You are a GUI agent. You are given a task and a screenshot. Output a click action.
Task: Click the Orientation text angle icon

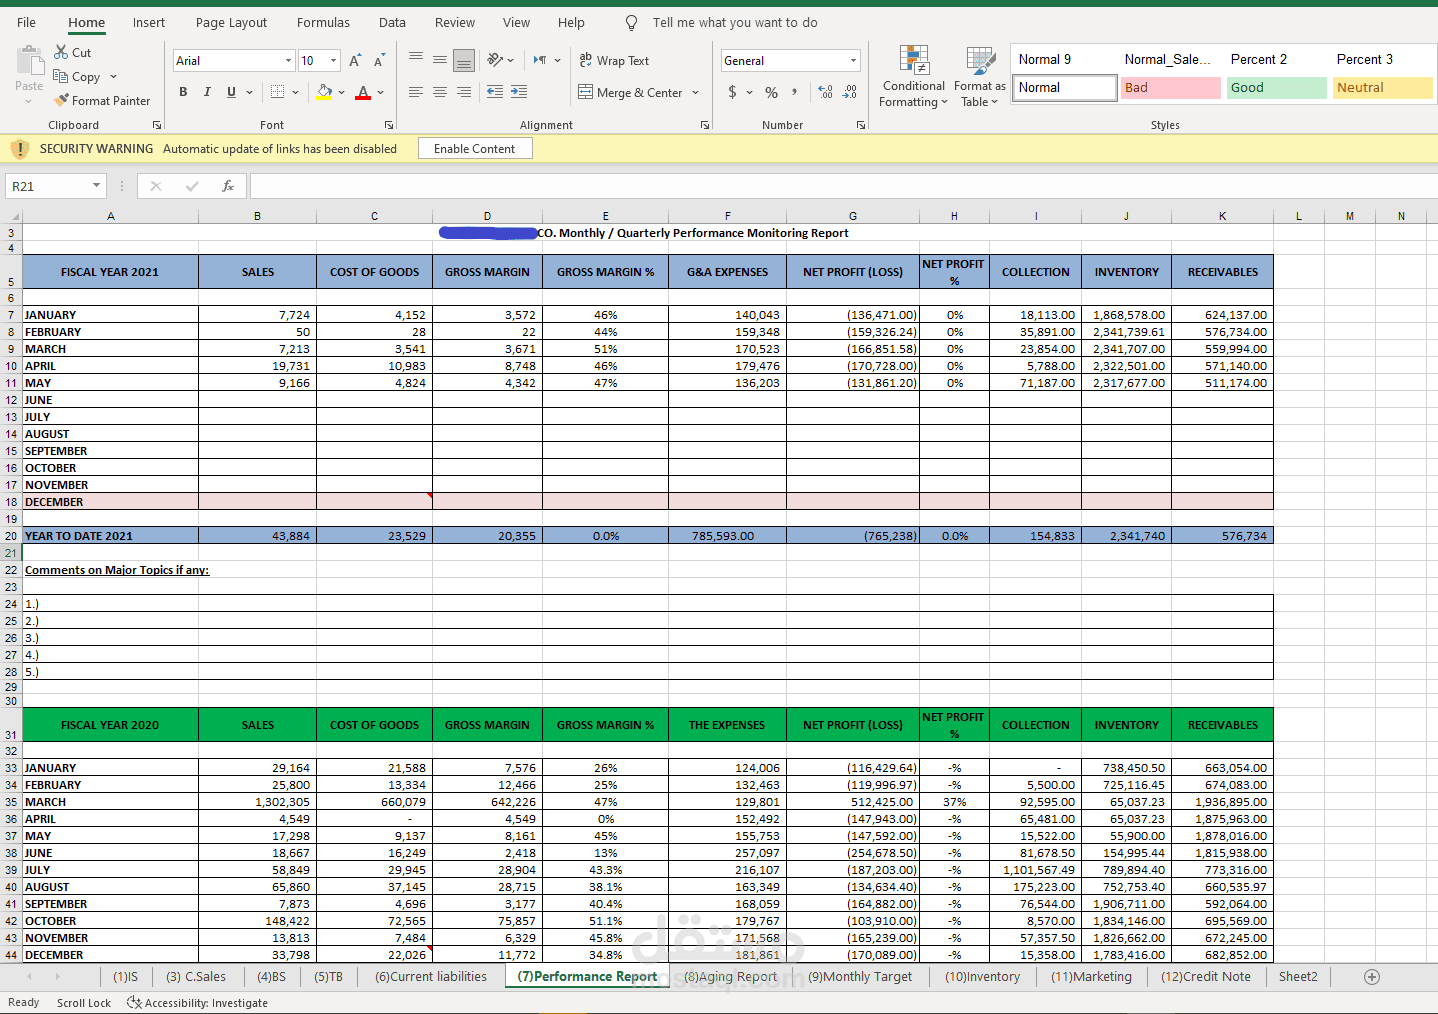point(495,60)
